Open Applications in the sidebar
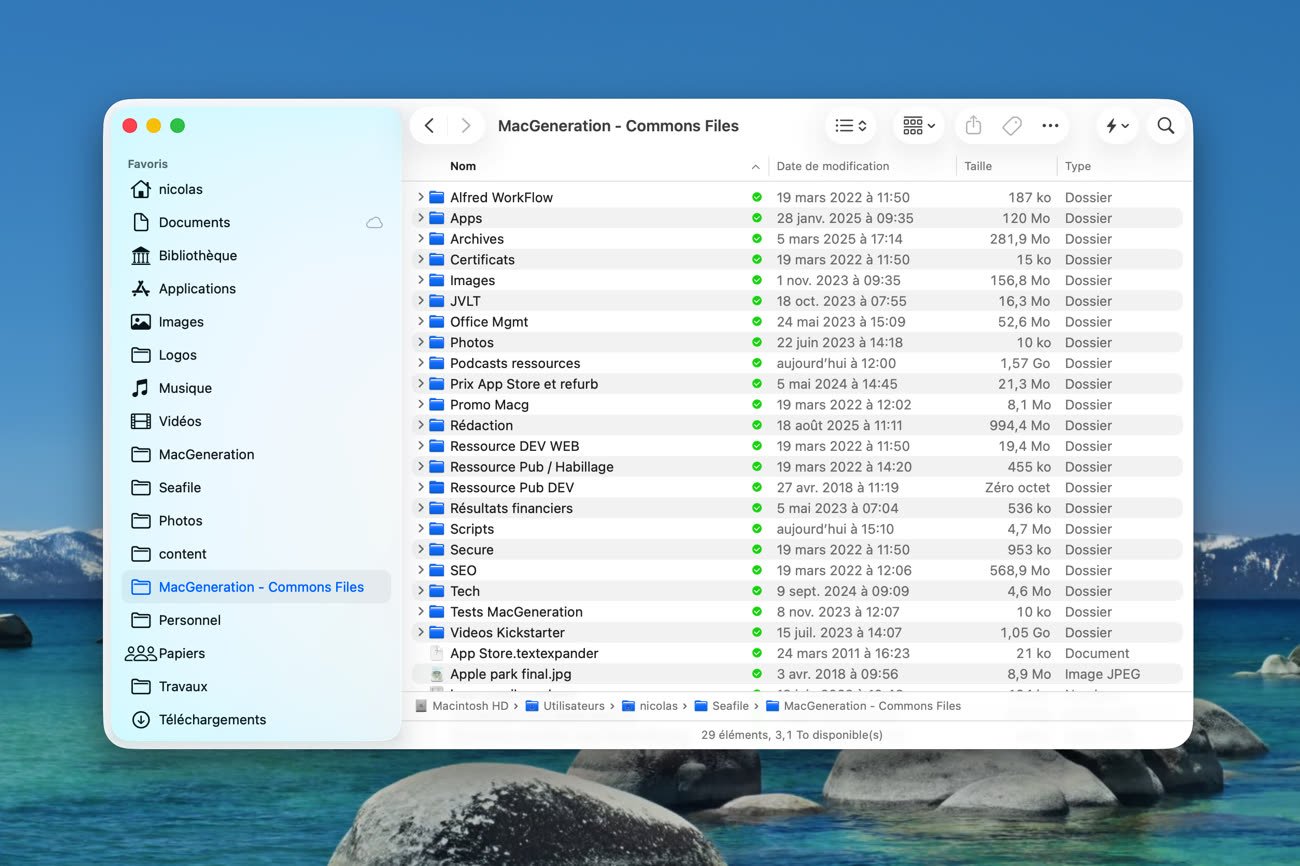1300x866 pixels. pos(197,289)
